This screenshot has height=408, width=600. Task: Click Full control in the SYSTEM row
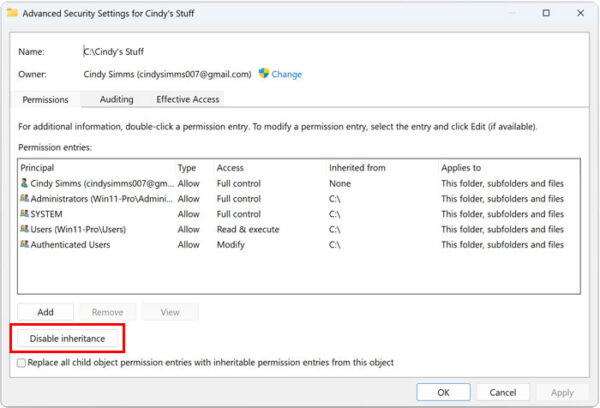point(239,214)
